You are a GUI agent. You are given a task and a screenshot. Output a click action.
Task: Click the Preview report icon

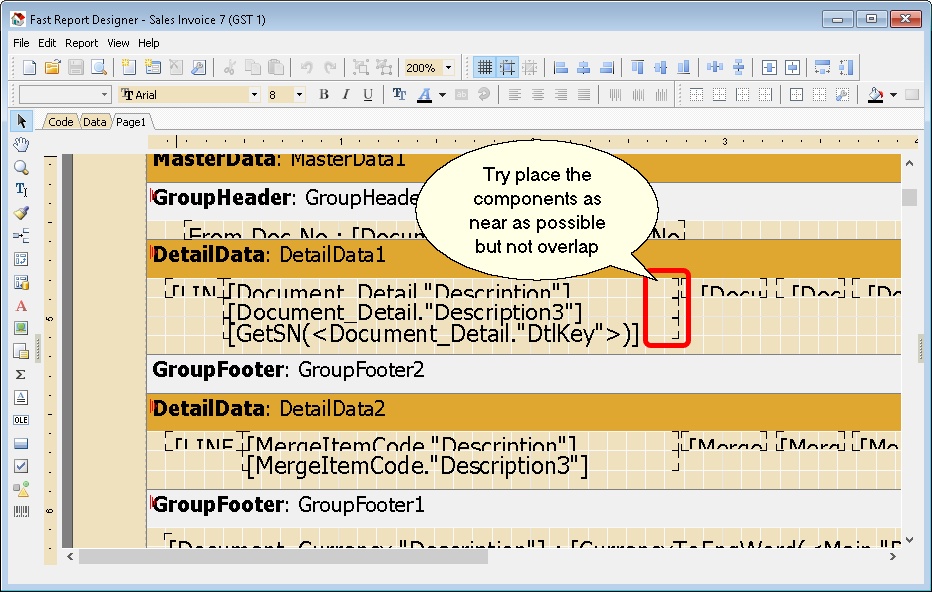click(98, 67)
